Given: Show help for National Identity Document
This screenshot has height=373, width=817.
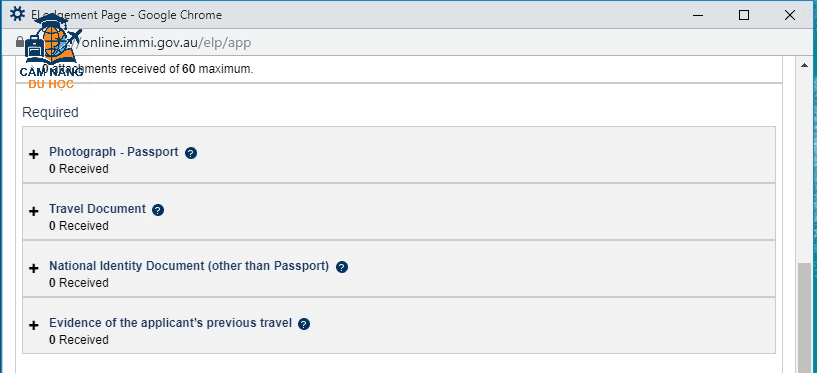Looking at the screenshot, I should [x=342, y=267].
